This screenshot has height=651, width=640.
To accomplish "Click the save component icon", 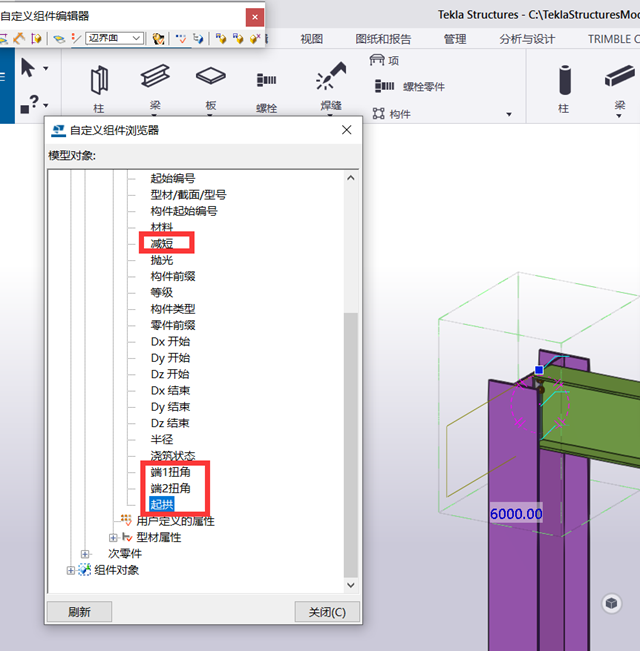I will pyautogui.click(x=220, y=39).
